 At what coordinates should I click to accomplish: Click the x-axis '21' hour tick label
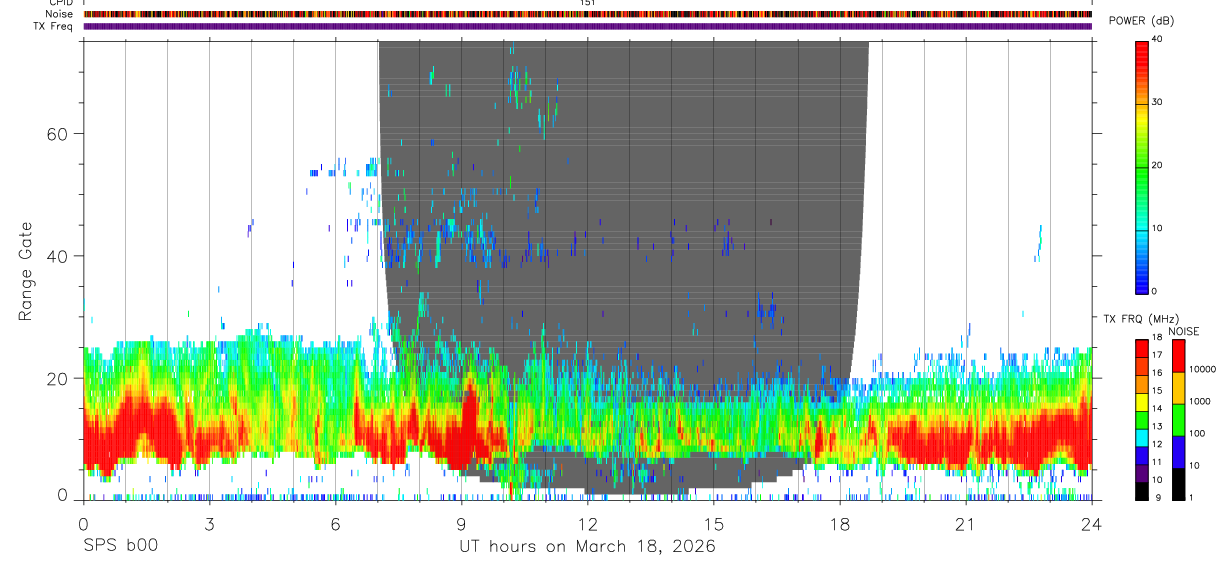click(966, 524)
